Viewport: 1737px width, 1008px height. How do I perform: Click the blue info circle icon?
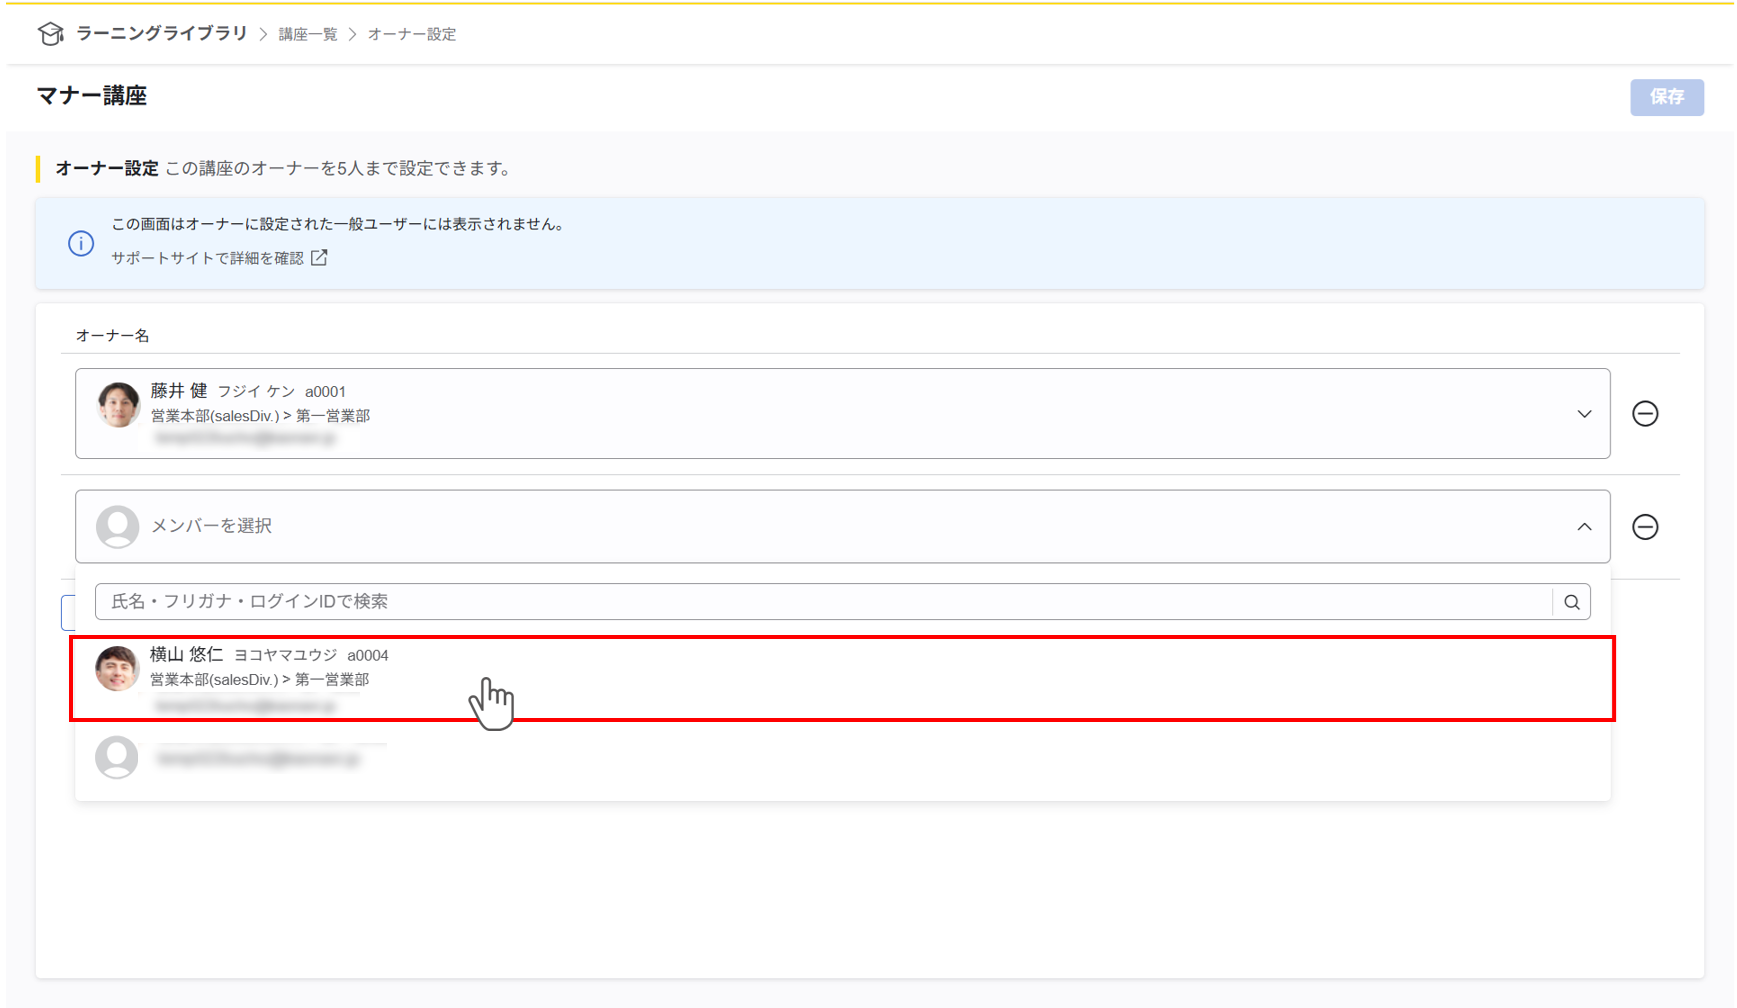81,243
